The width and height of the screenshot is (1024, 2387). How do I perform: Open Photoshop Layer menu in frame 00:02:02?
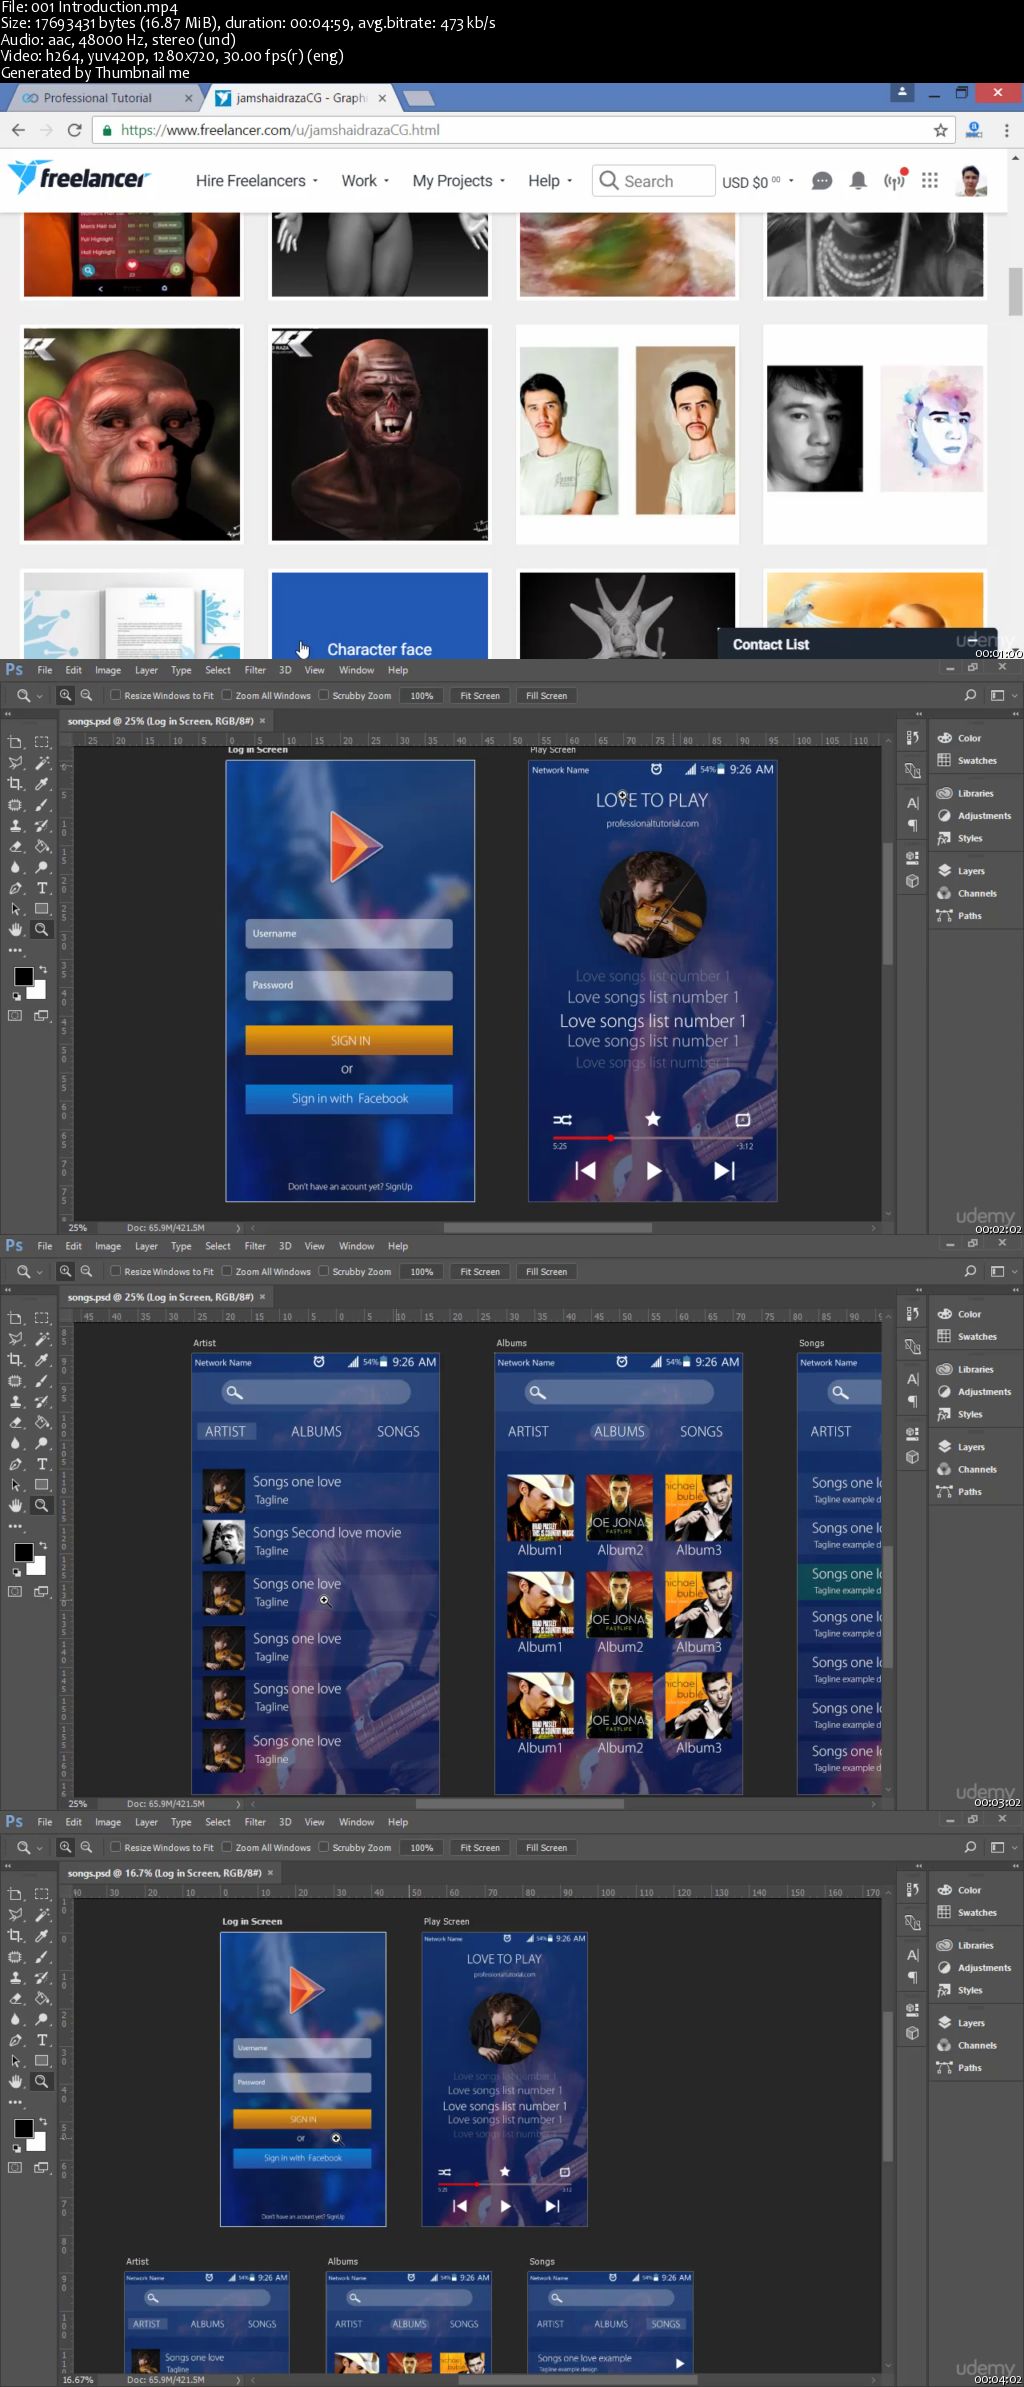point(146,670)
